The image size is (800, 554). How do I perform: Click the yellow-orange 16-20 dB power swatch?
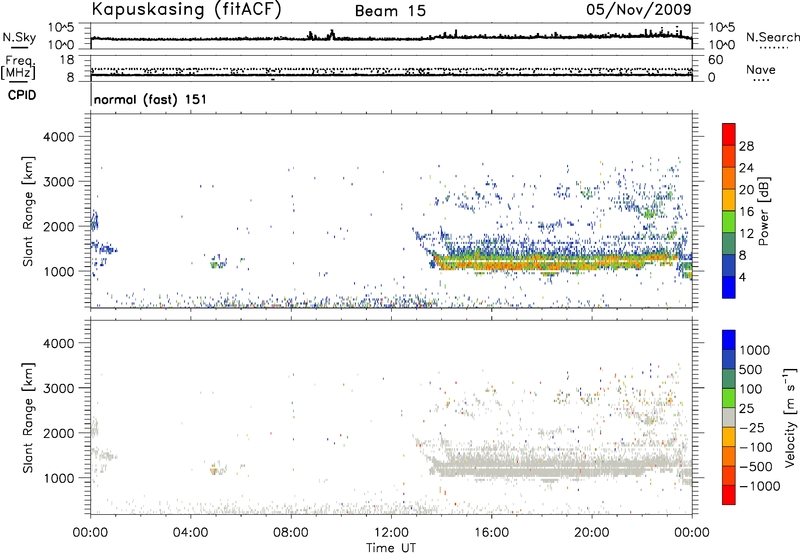[729, 199]
